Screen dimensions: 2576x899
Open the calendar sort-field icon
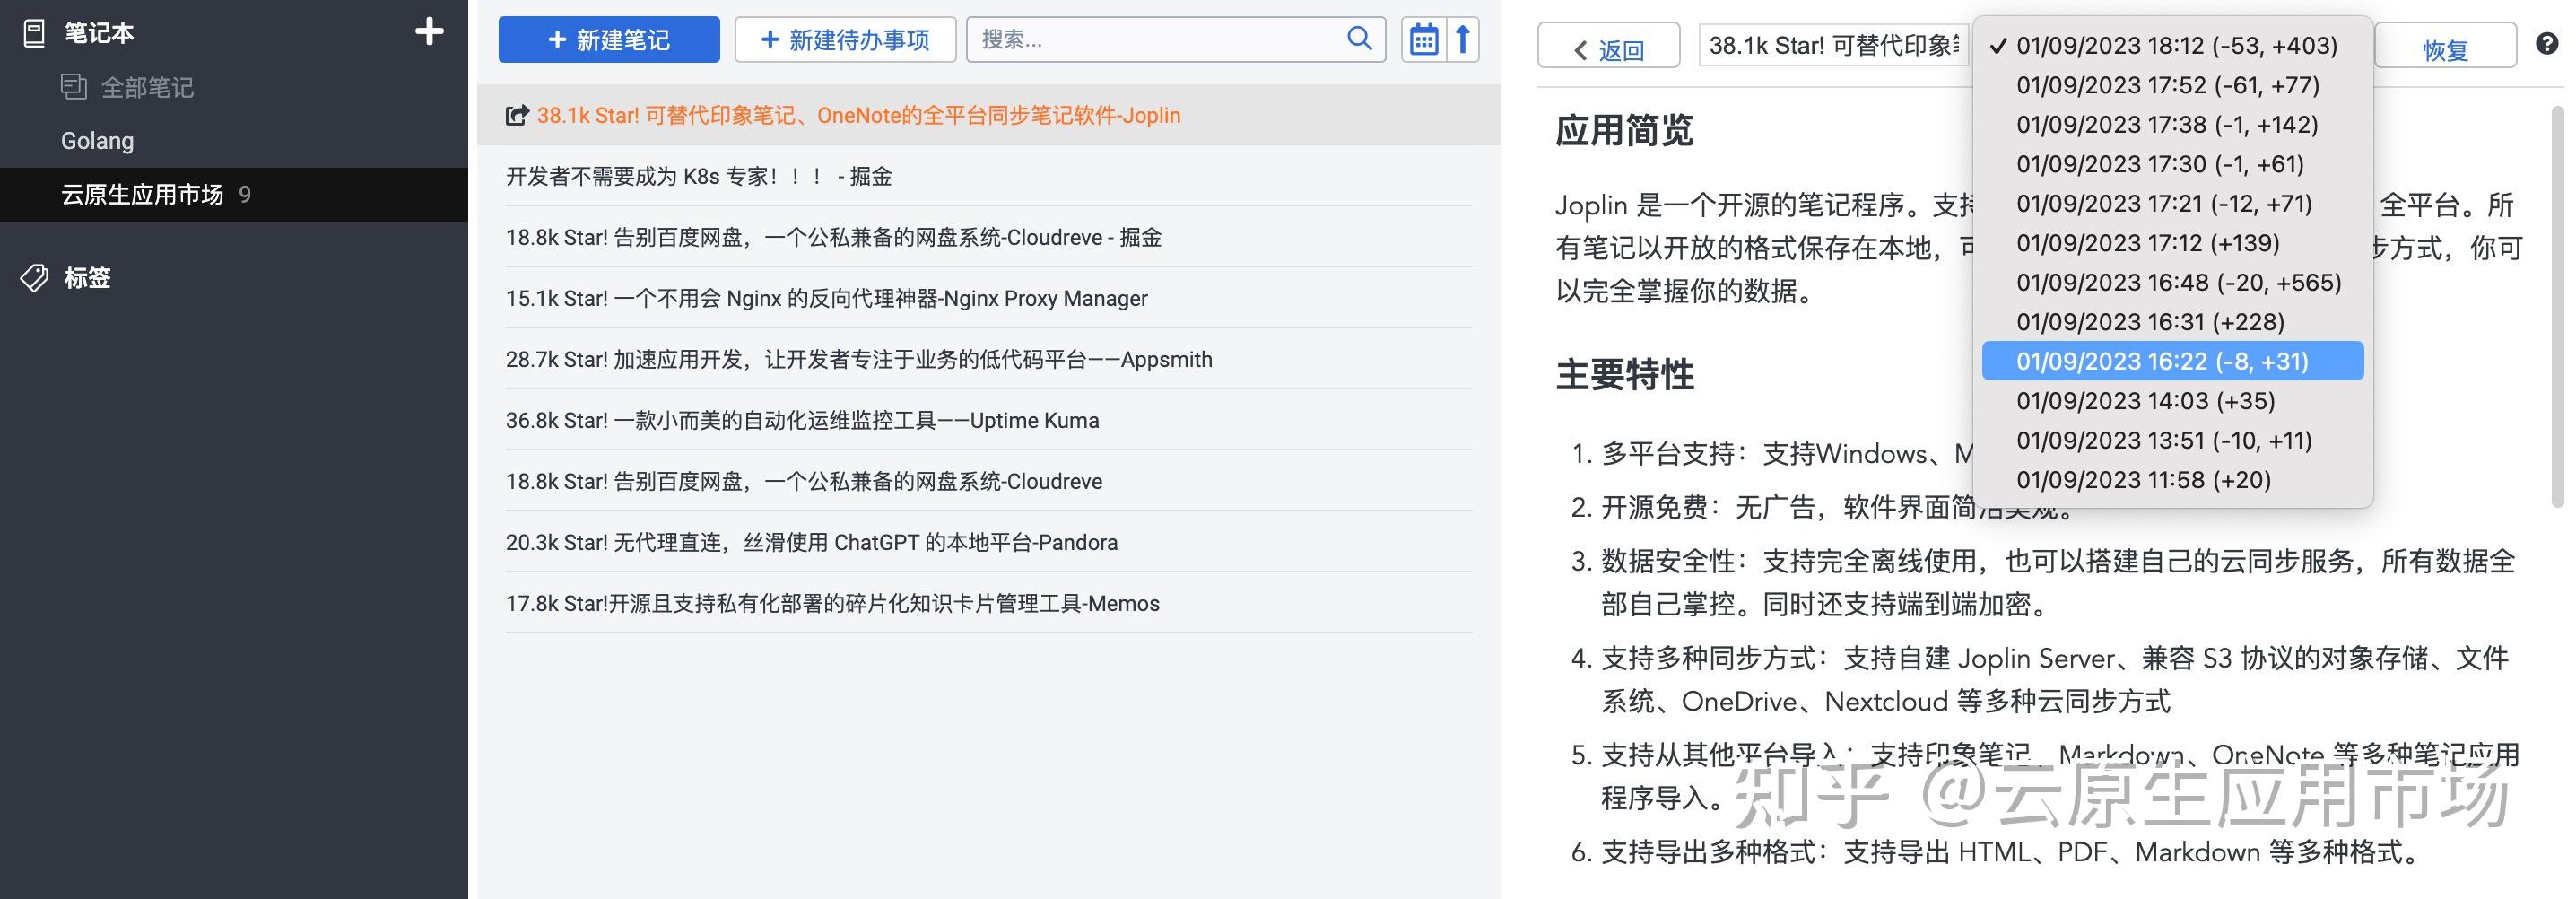click(1423, 40)
